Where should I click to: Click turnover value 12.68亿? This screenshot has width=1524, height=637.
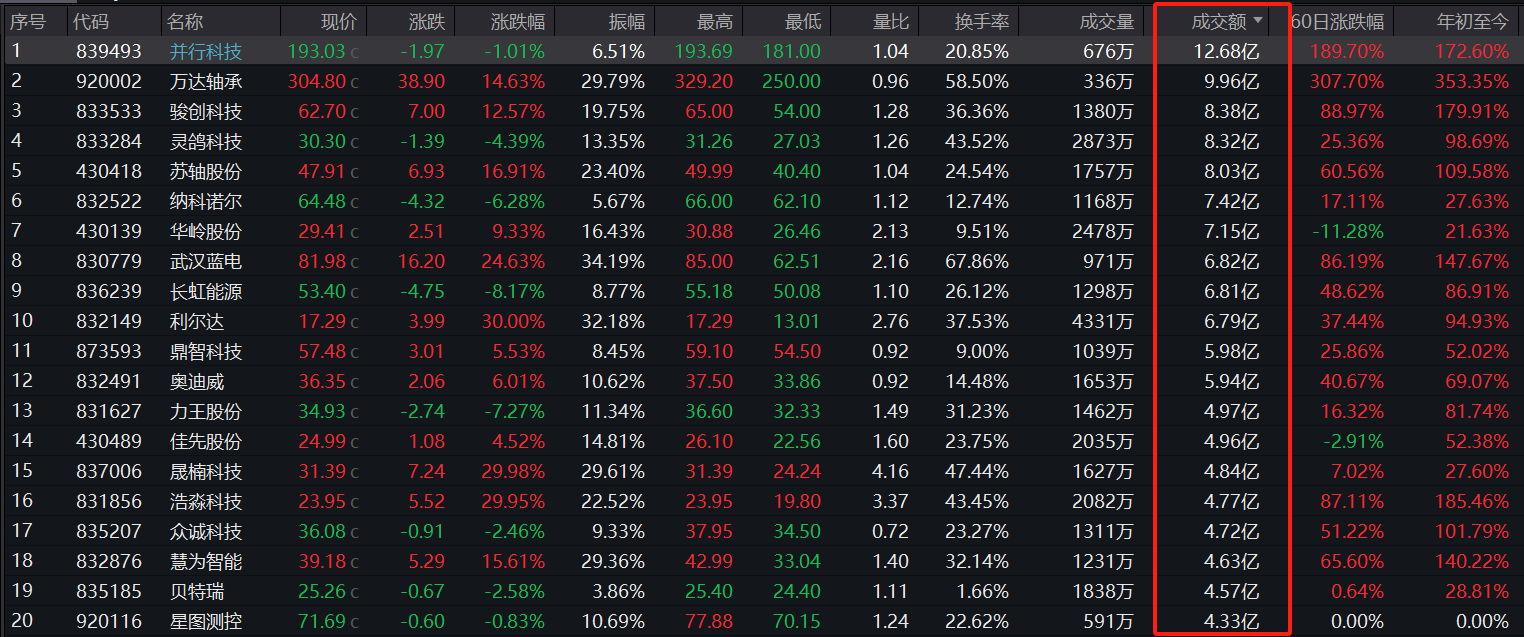click(x=1226, y=51)
